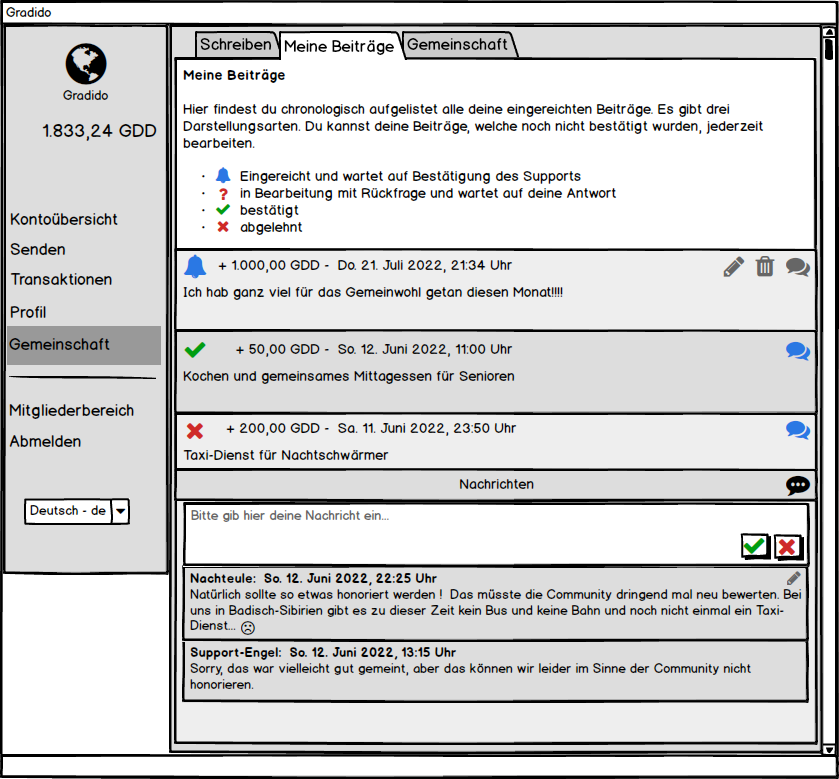Click the scrollbar down arrow

pyautogui.click(x=828, y=749)
